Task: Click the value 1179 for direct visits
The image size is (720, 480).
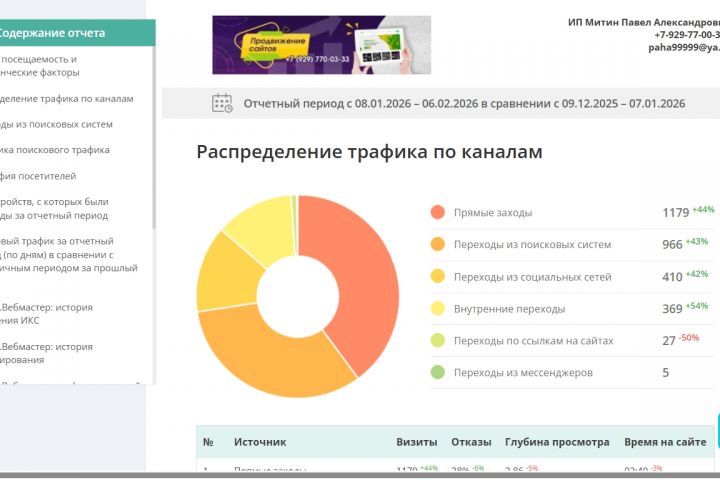Action: coord(675,213)
